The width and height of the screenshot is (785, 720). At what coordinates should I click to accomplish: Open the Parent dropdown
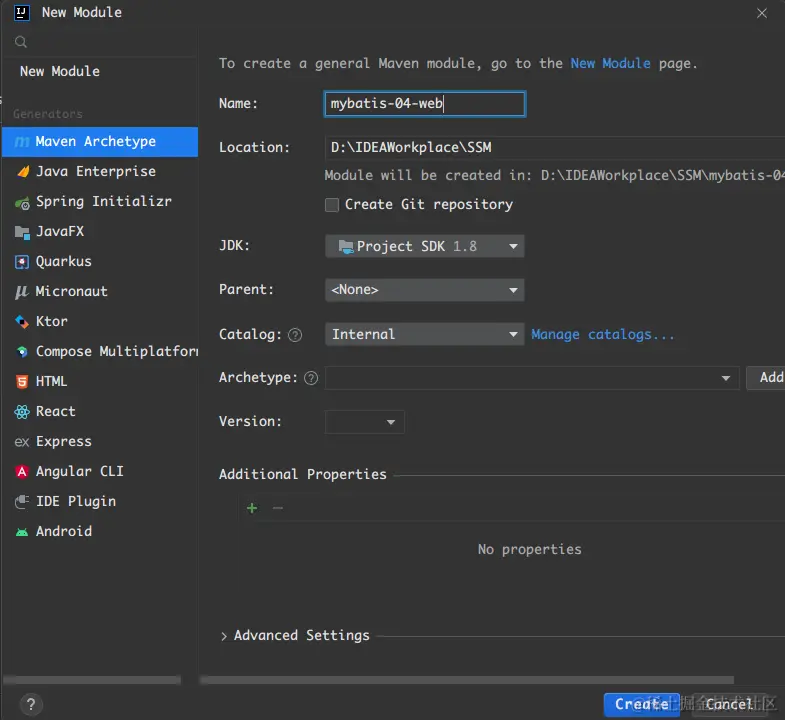(425, 290)
